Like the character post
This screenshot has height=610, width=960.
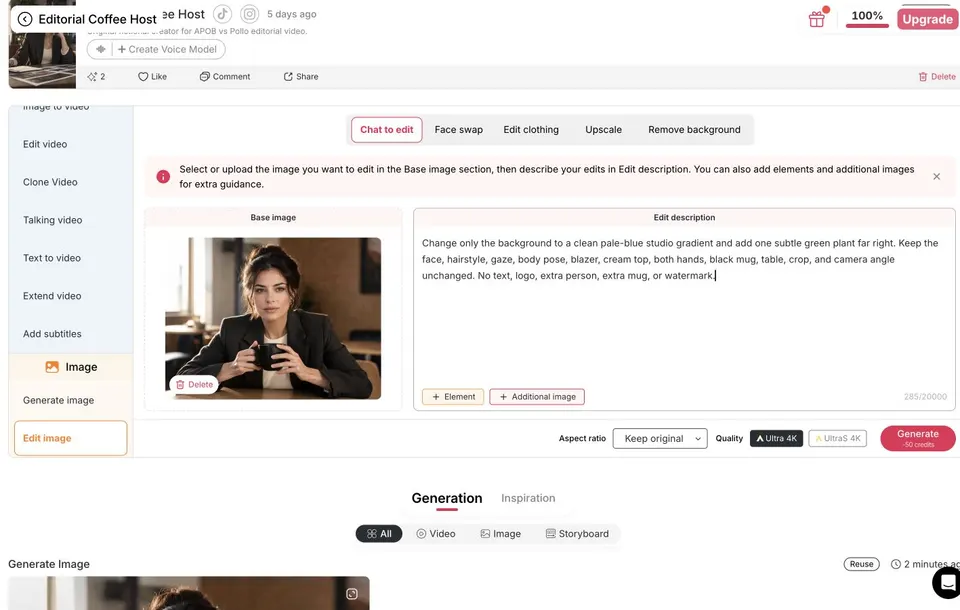[x=152, y=77]
